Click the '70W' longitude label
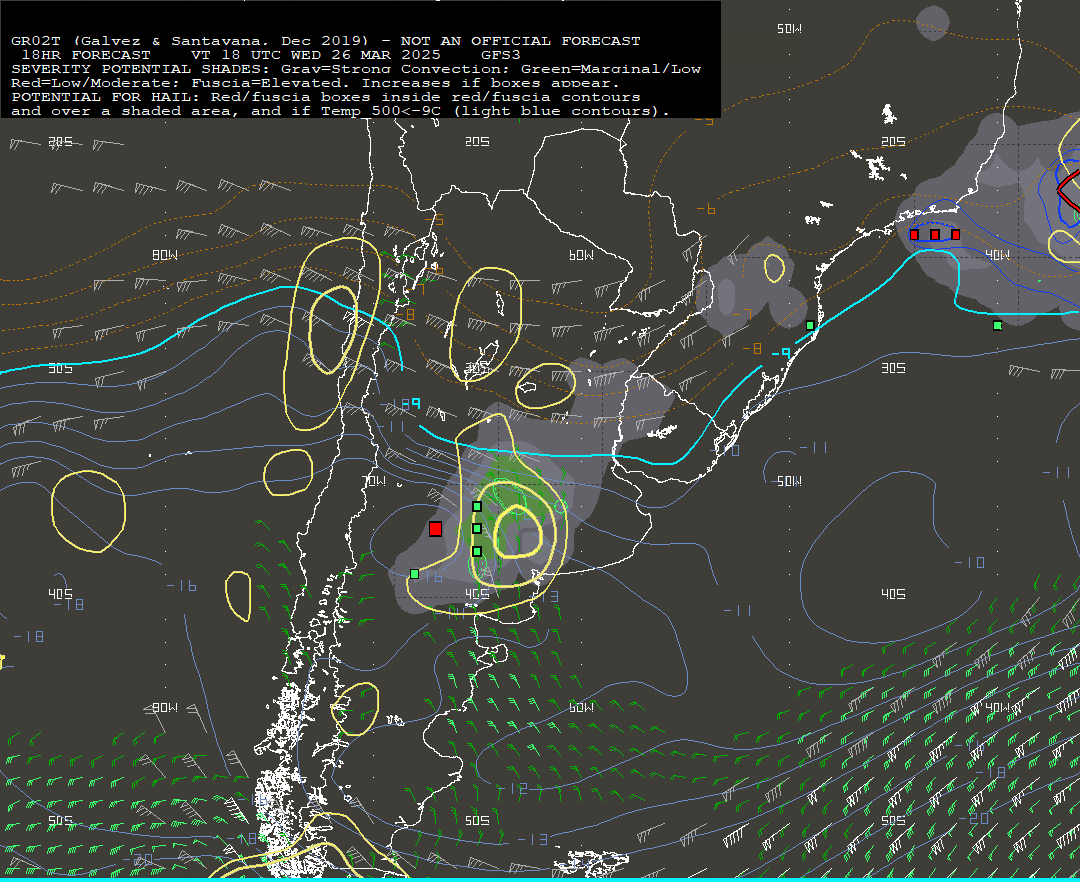 374,481
